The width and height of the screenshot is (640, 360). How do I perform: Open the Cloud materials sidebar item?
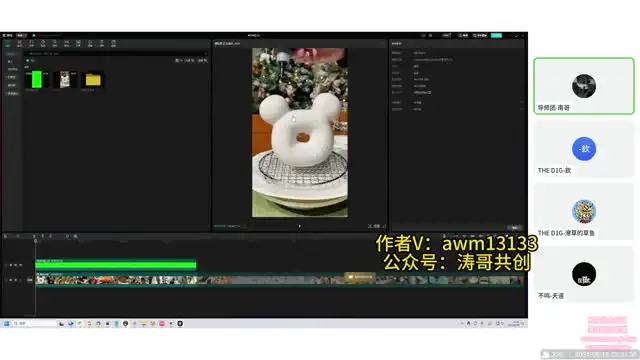point(11,77)
